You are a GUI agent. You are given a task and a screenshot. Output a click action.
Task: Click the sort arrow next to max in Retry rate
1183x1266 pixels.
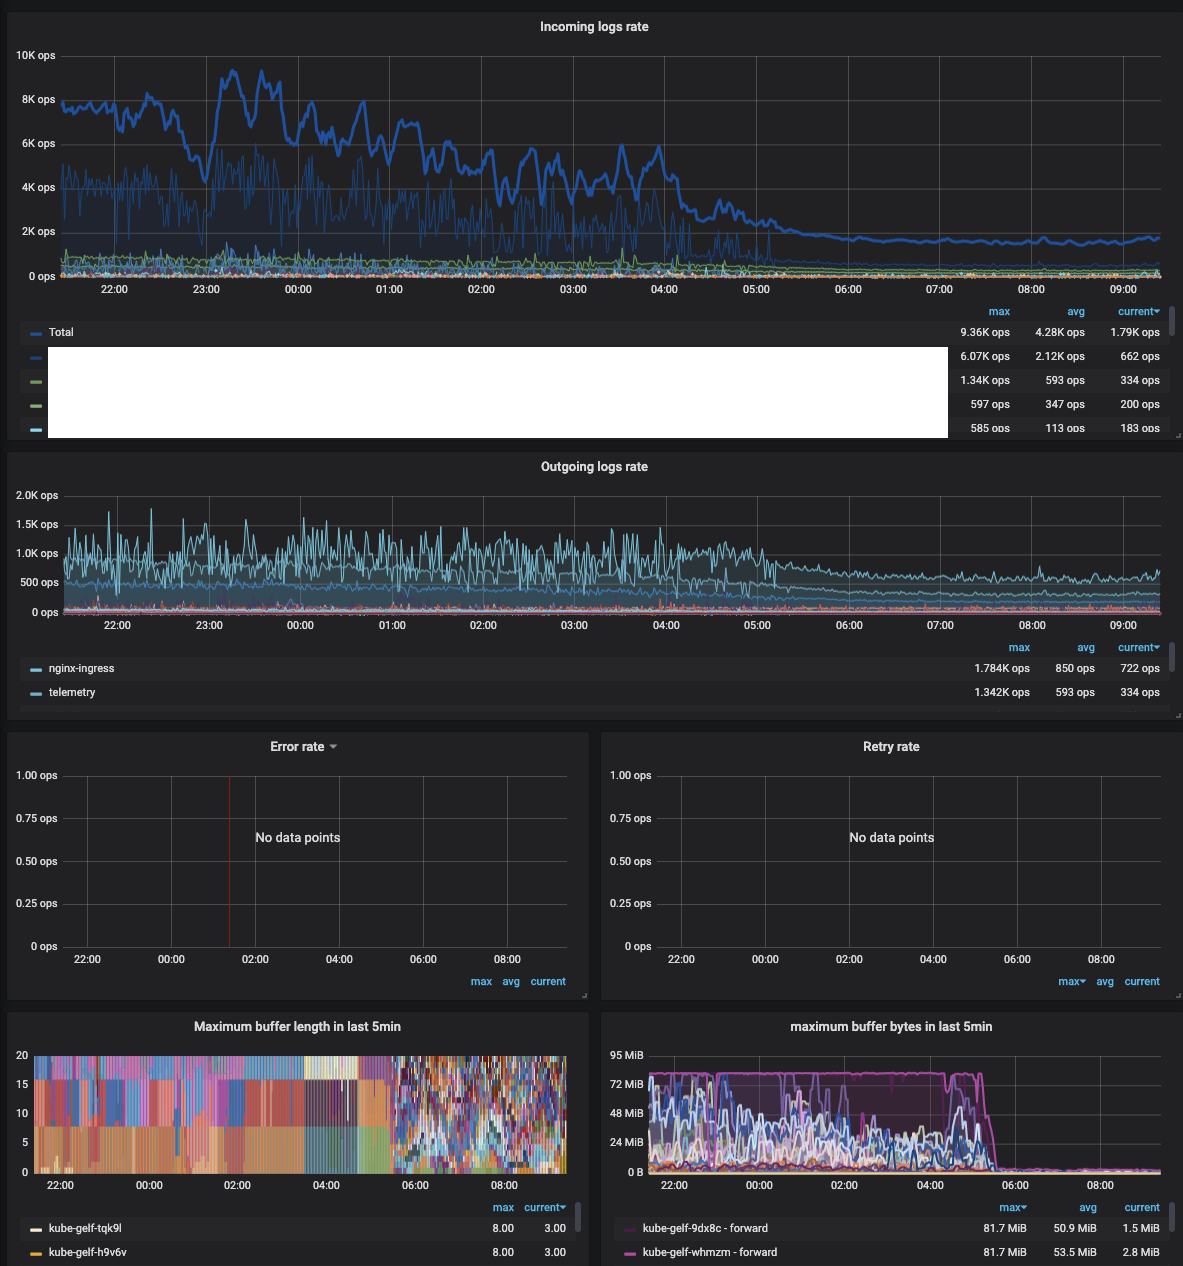(x=1083, y=981)
